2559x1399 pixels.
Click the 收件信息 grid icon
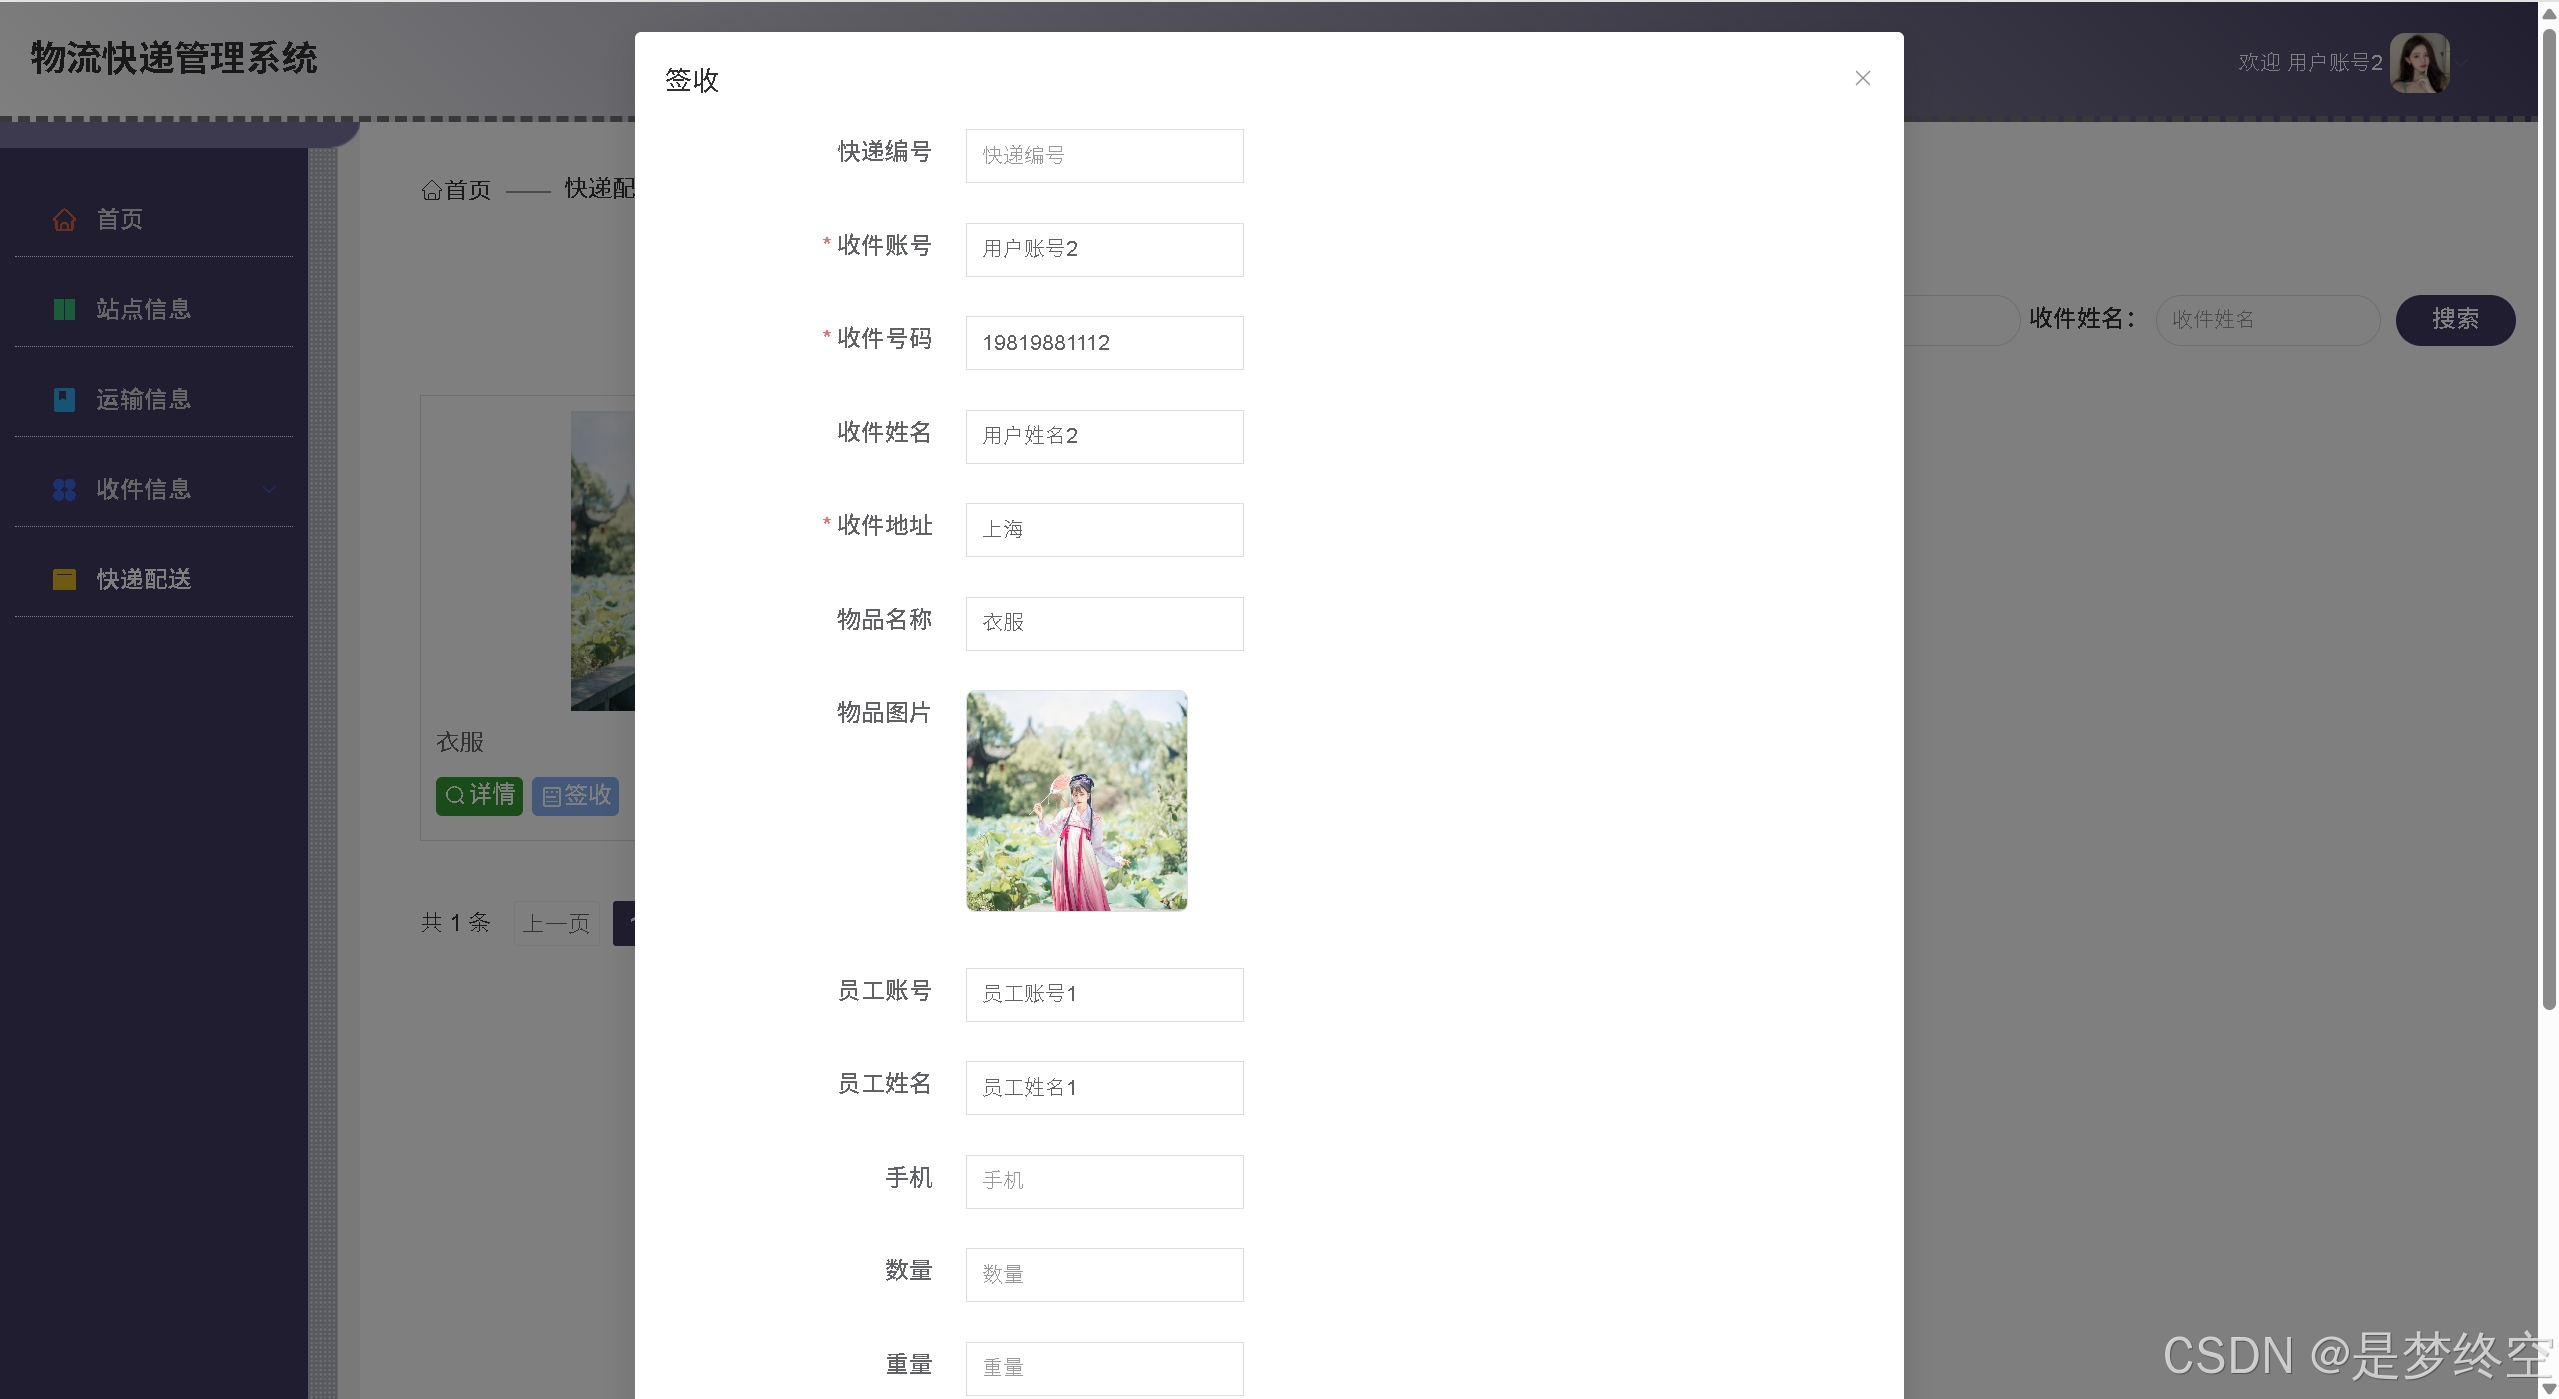[64, 489]
